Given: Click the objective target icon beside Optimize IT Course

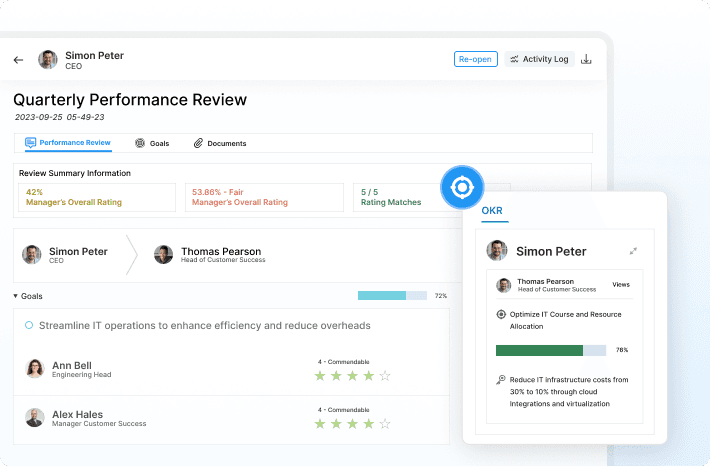Looking at the screenshot, I should coord(501,314).
